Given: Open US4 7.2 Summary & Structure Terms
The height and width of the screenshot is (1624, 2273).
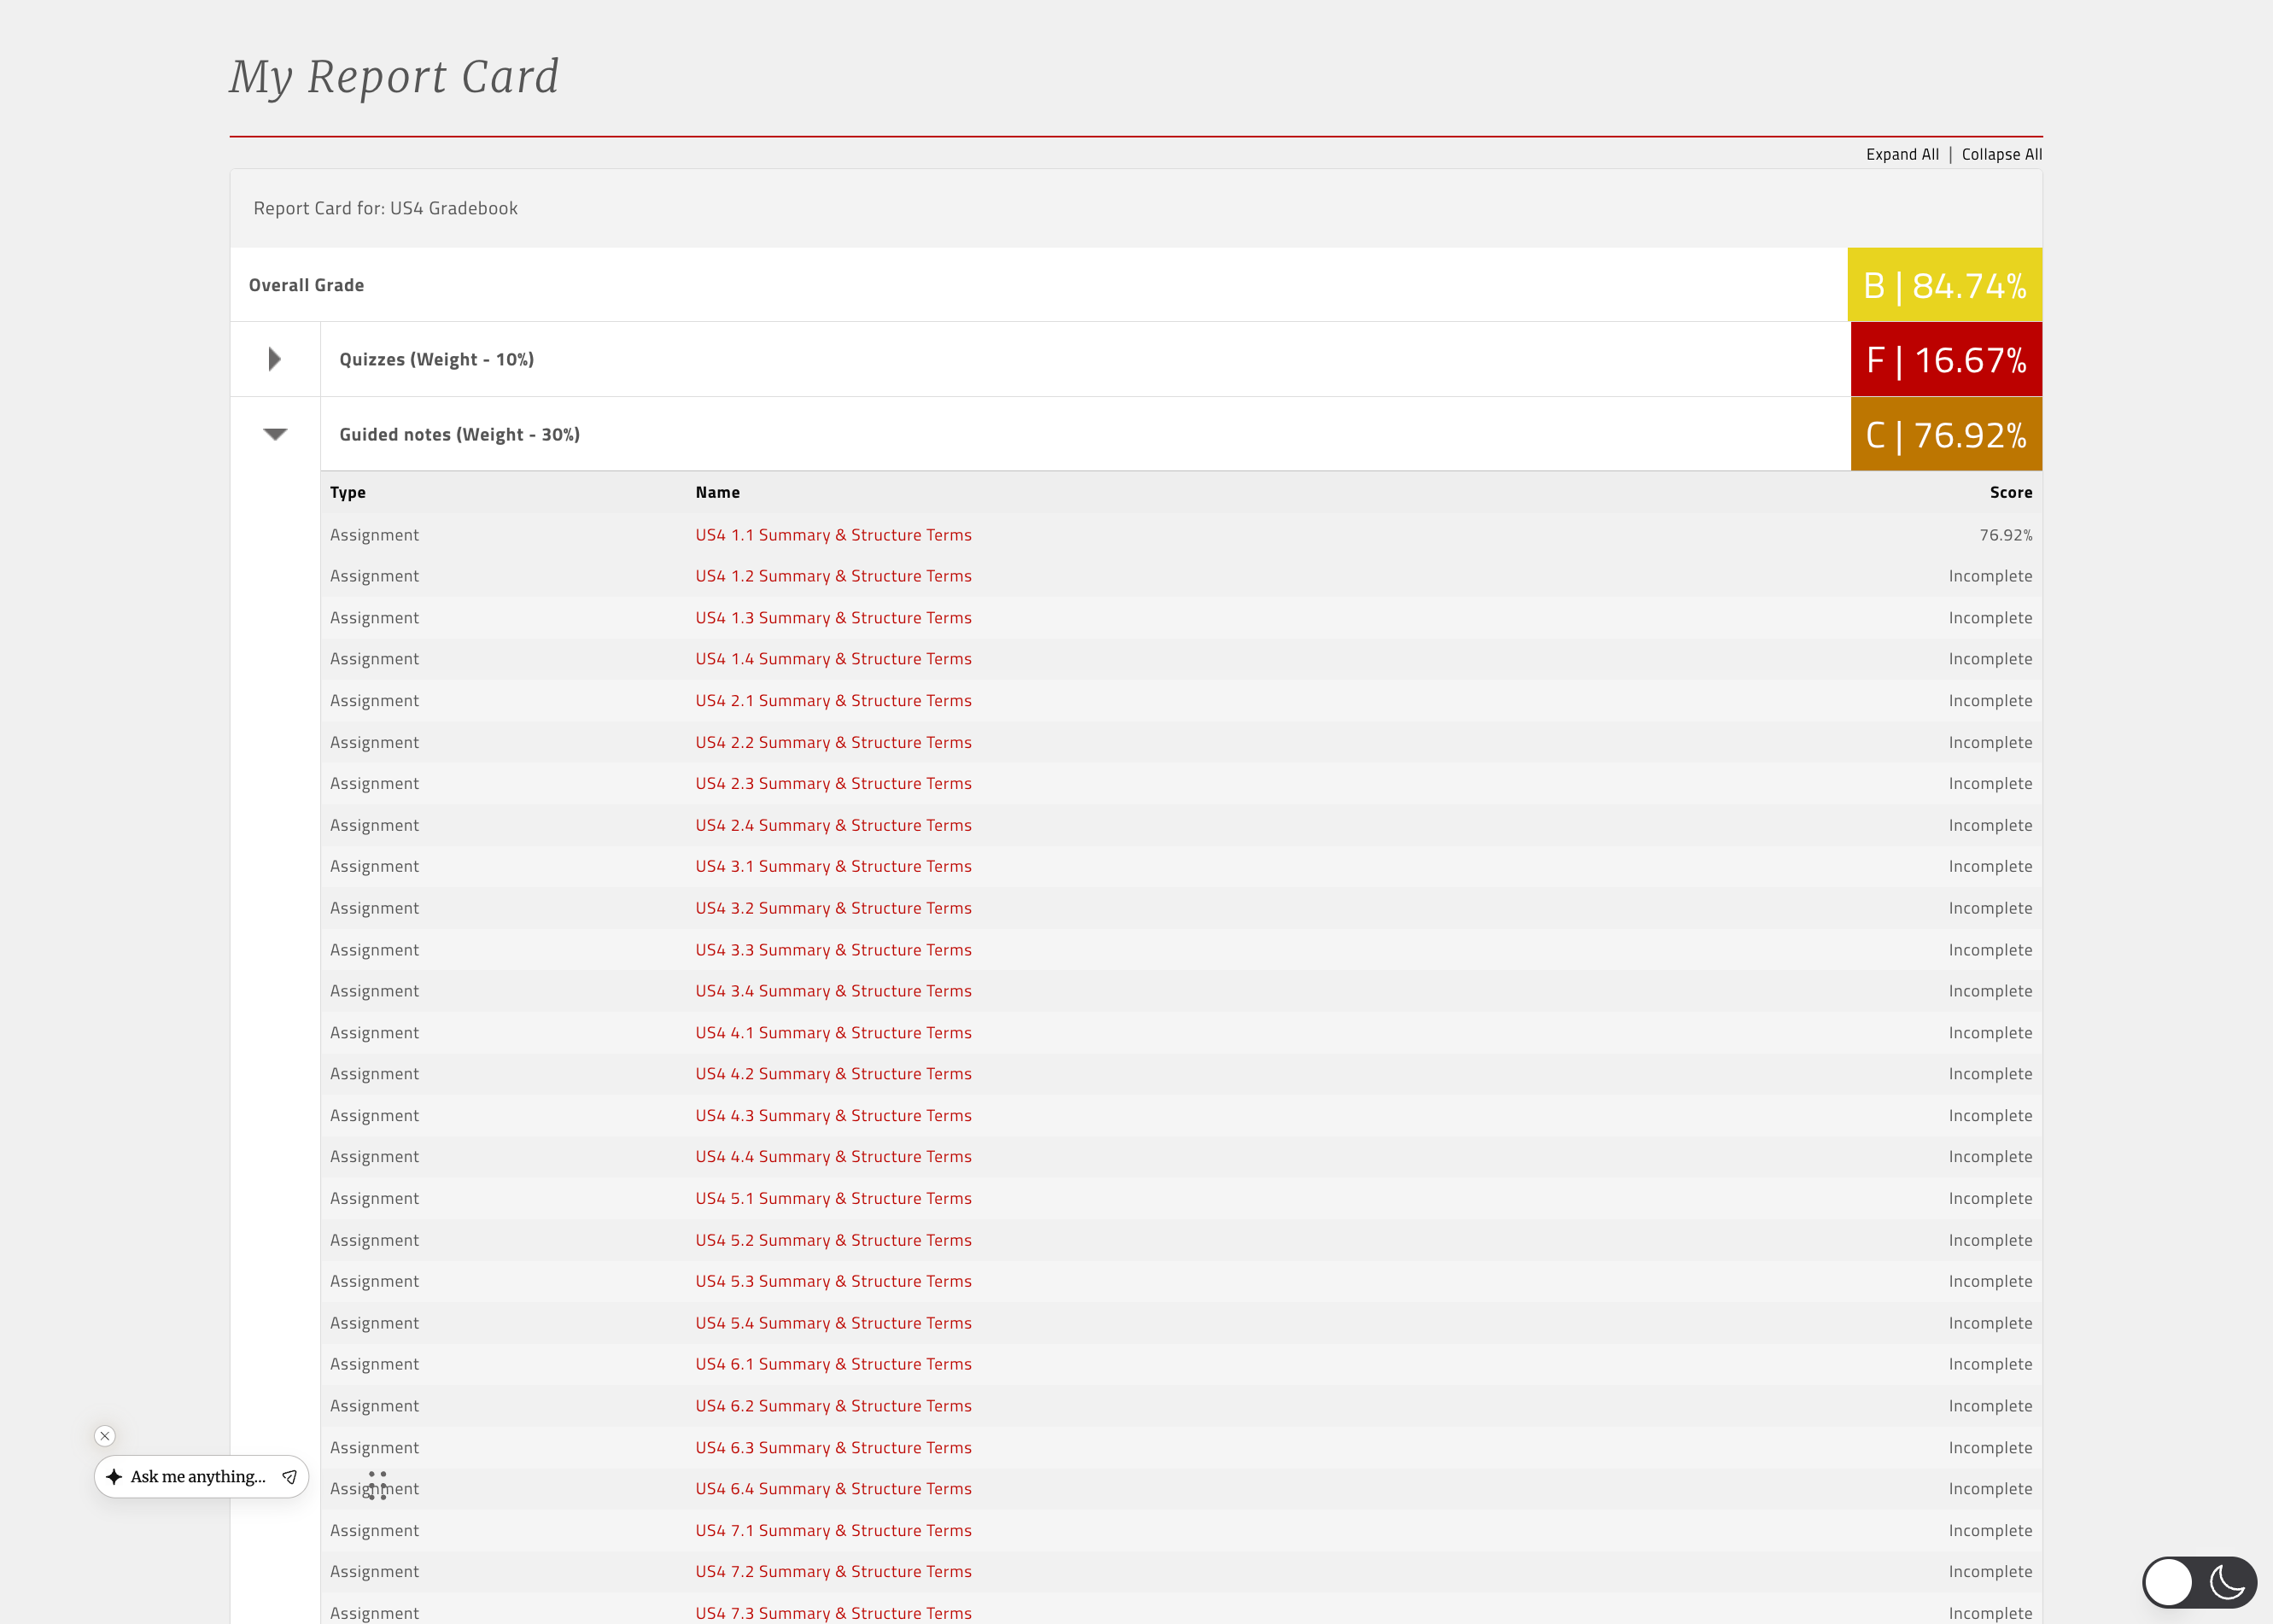Looking at the screenshot, I should tap(833, 1572).
